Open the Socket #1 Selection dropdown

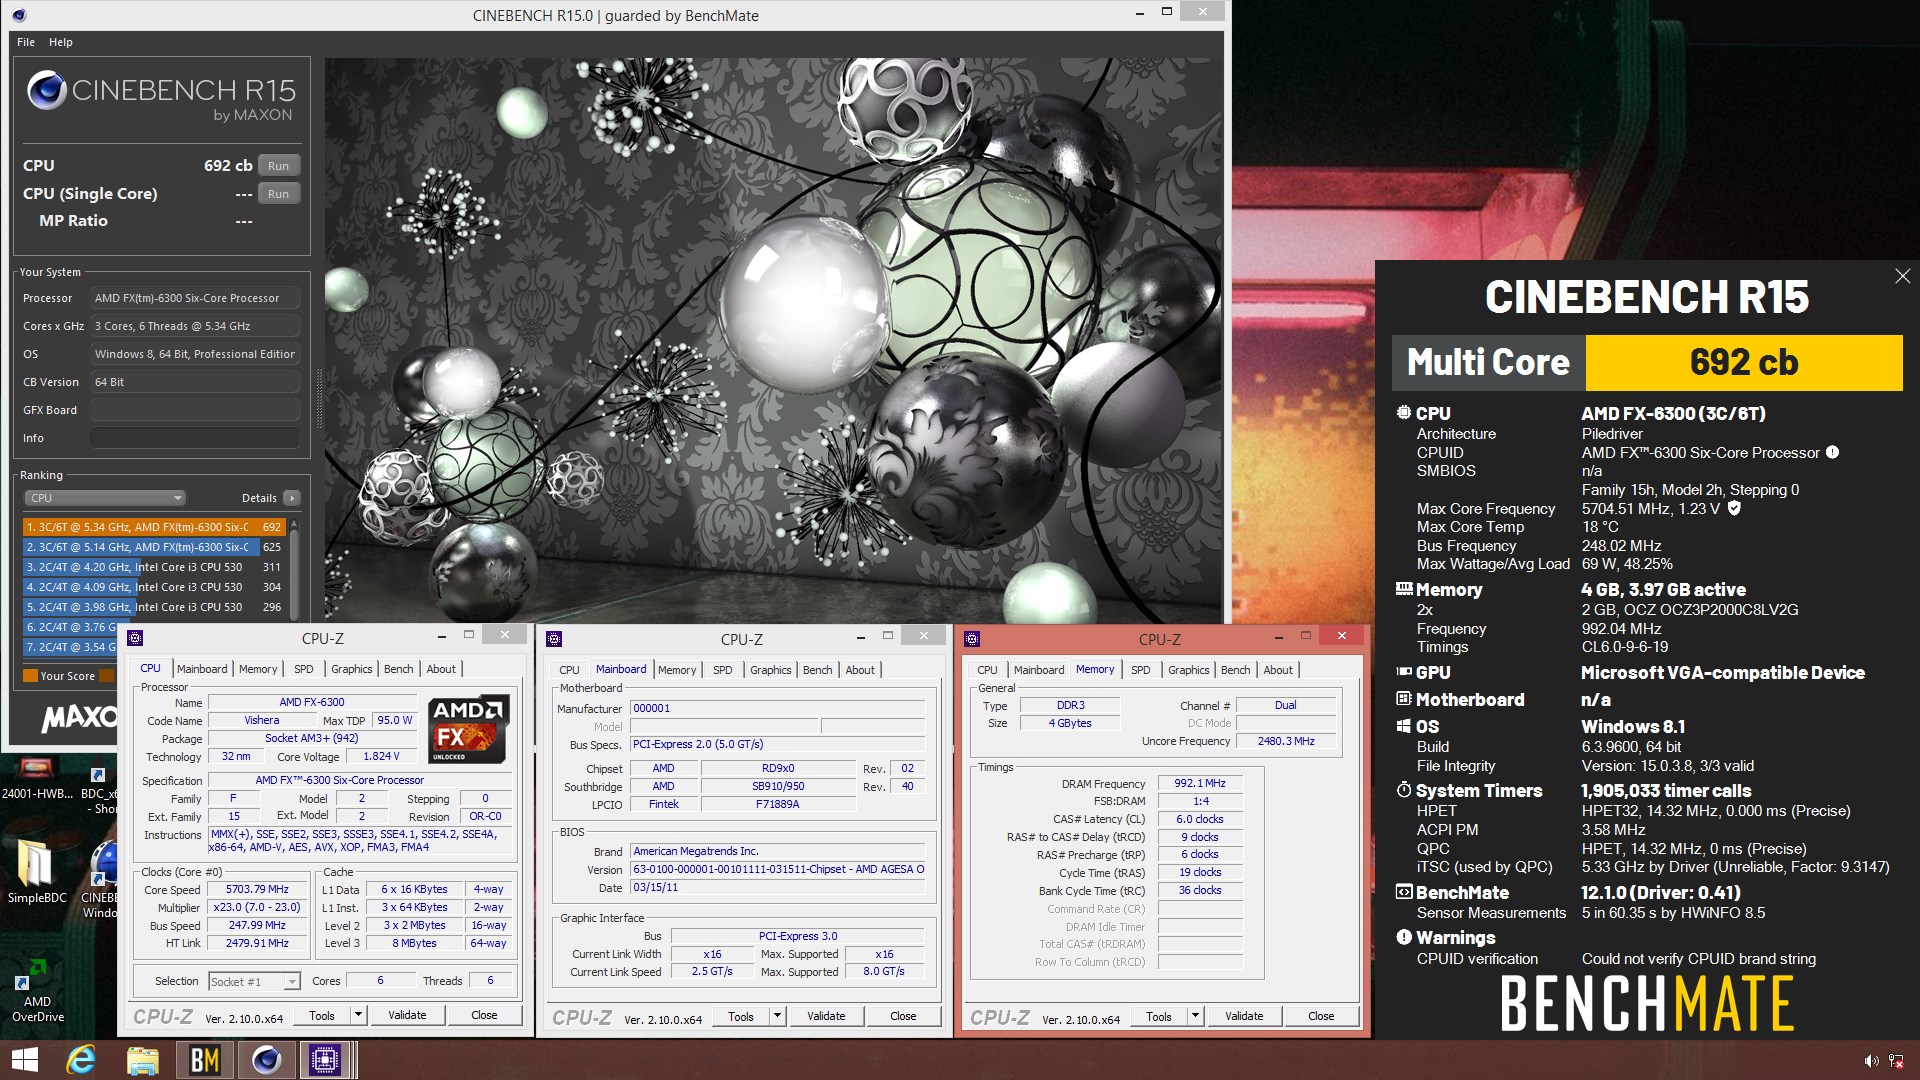pos(254,982)
